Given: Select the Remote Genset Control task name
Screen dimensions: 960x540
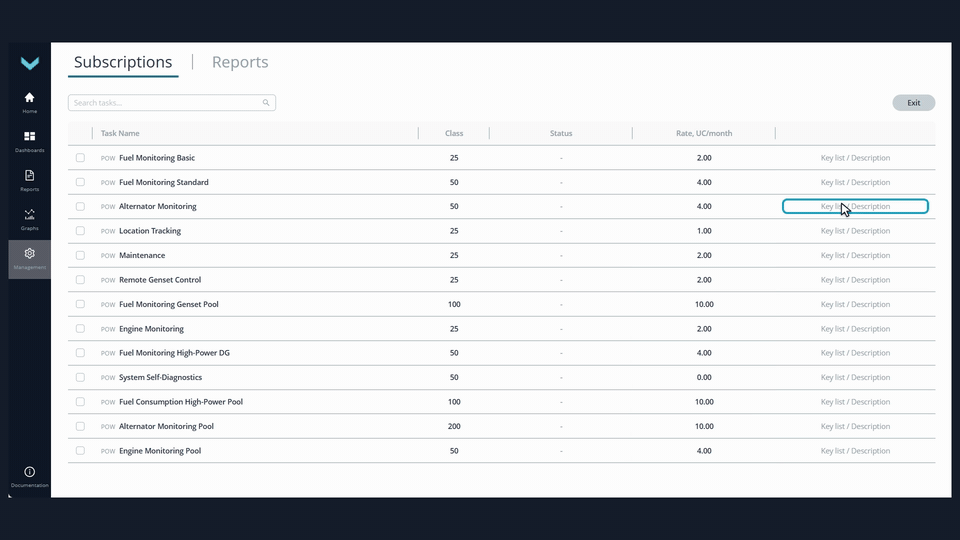Looking at the screenshot, I should coord(160,280).
